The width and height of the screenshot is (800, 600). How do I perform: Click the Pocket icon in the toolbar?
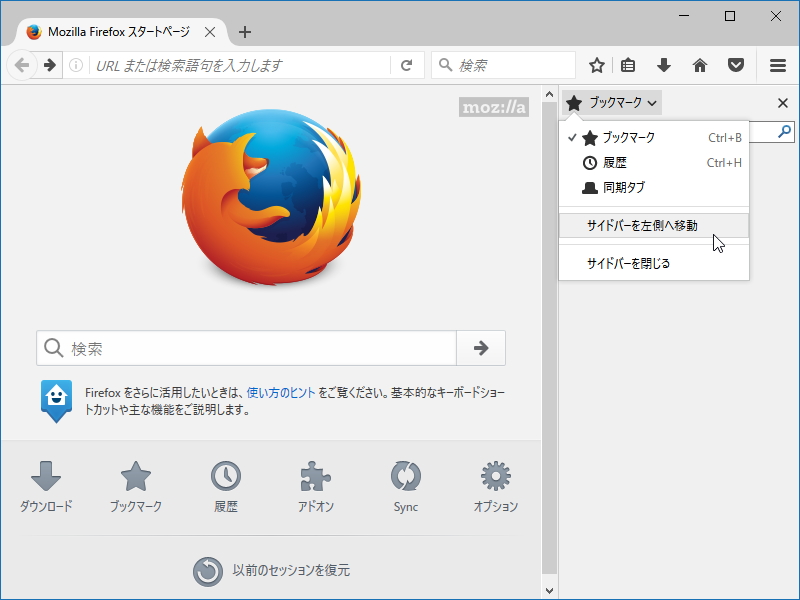(736, 64)
